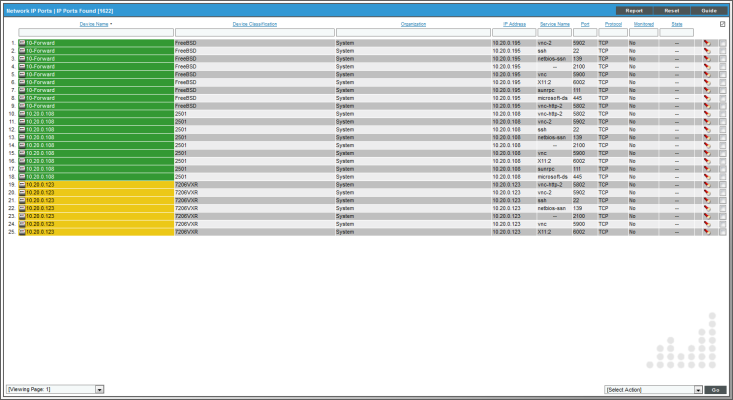The width and height of the screenshot is (733, 400).
Task: Click 10-Forward device name in row 2
Action: click(x=40, y=51)
